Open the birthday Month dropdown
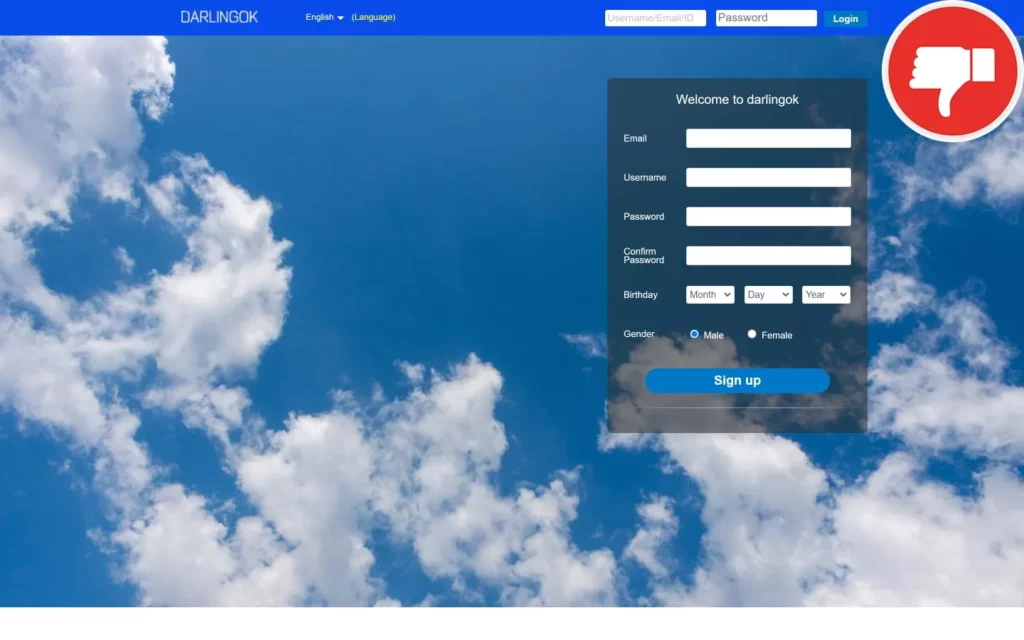This screenshot has height=640, width=1024. (x=710, y=295)
